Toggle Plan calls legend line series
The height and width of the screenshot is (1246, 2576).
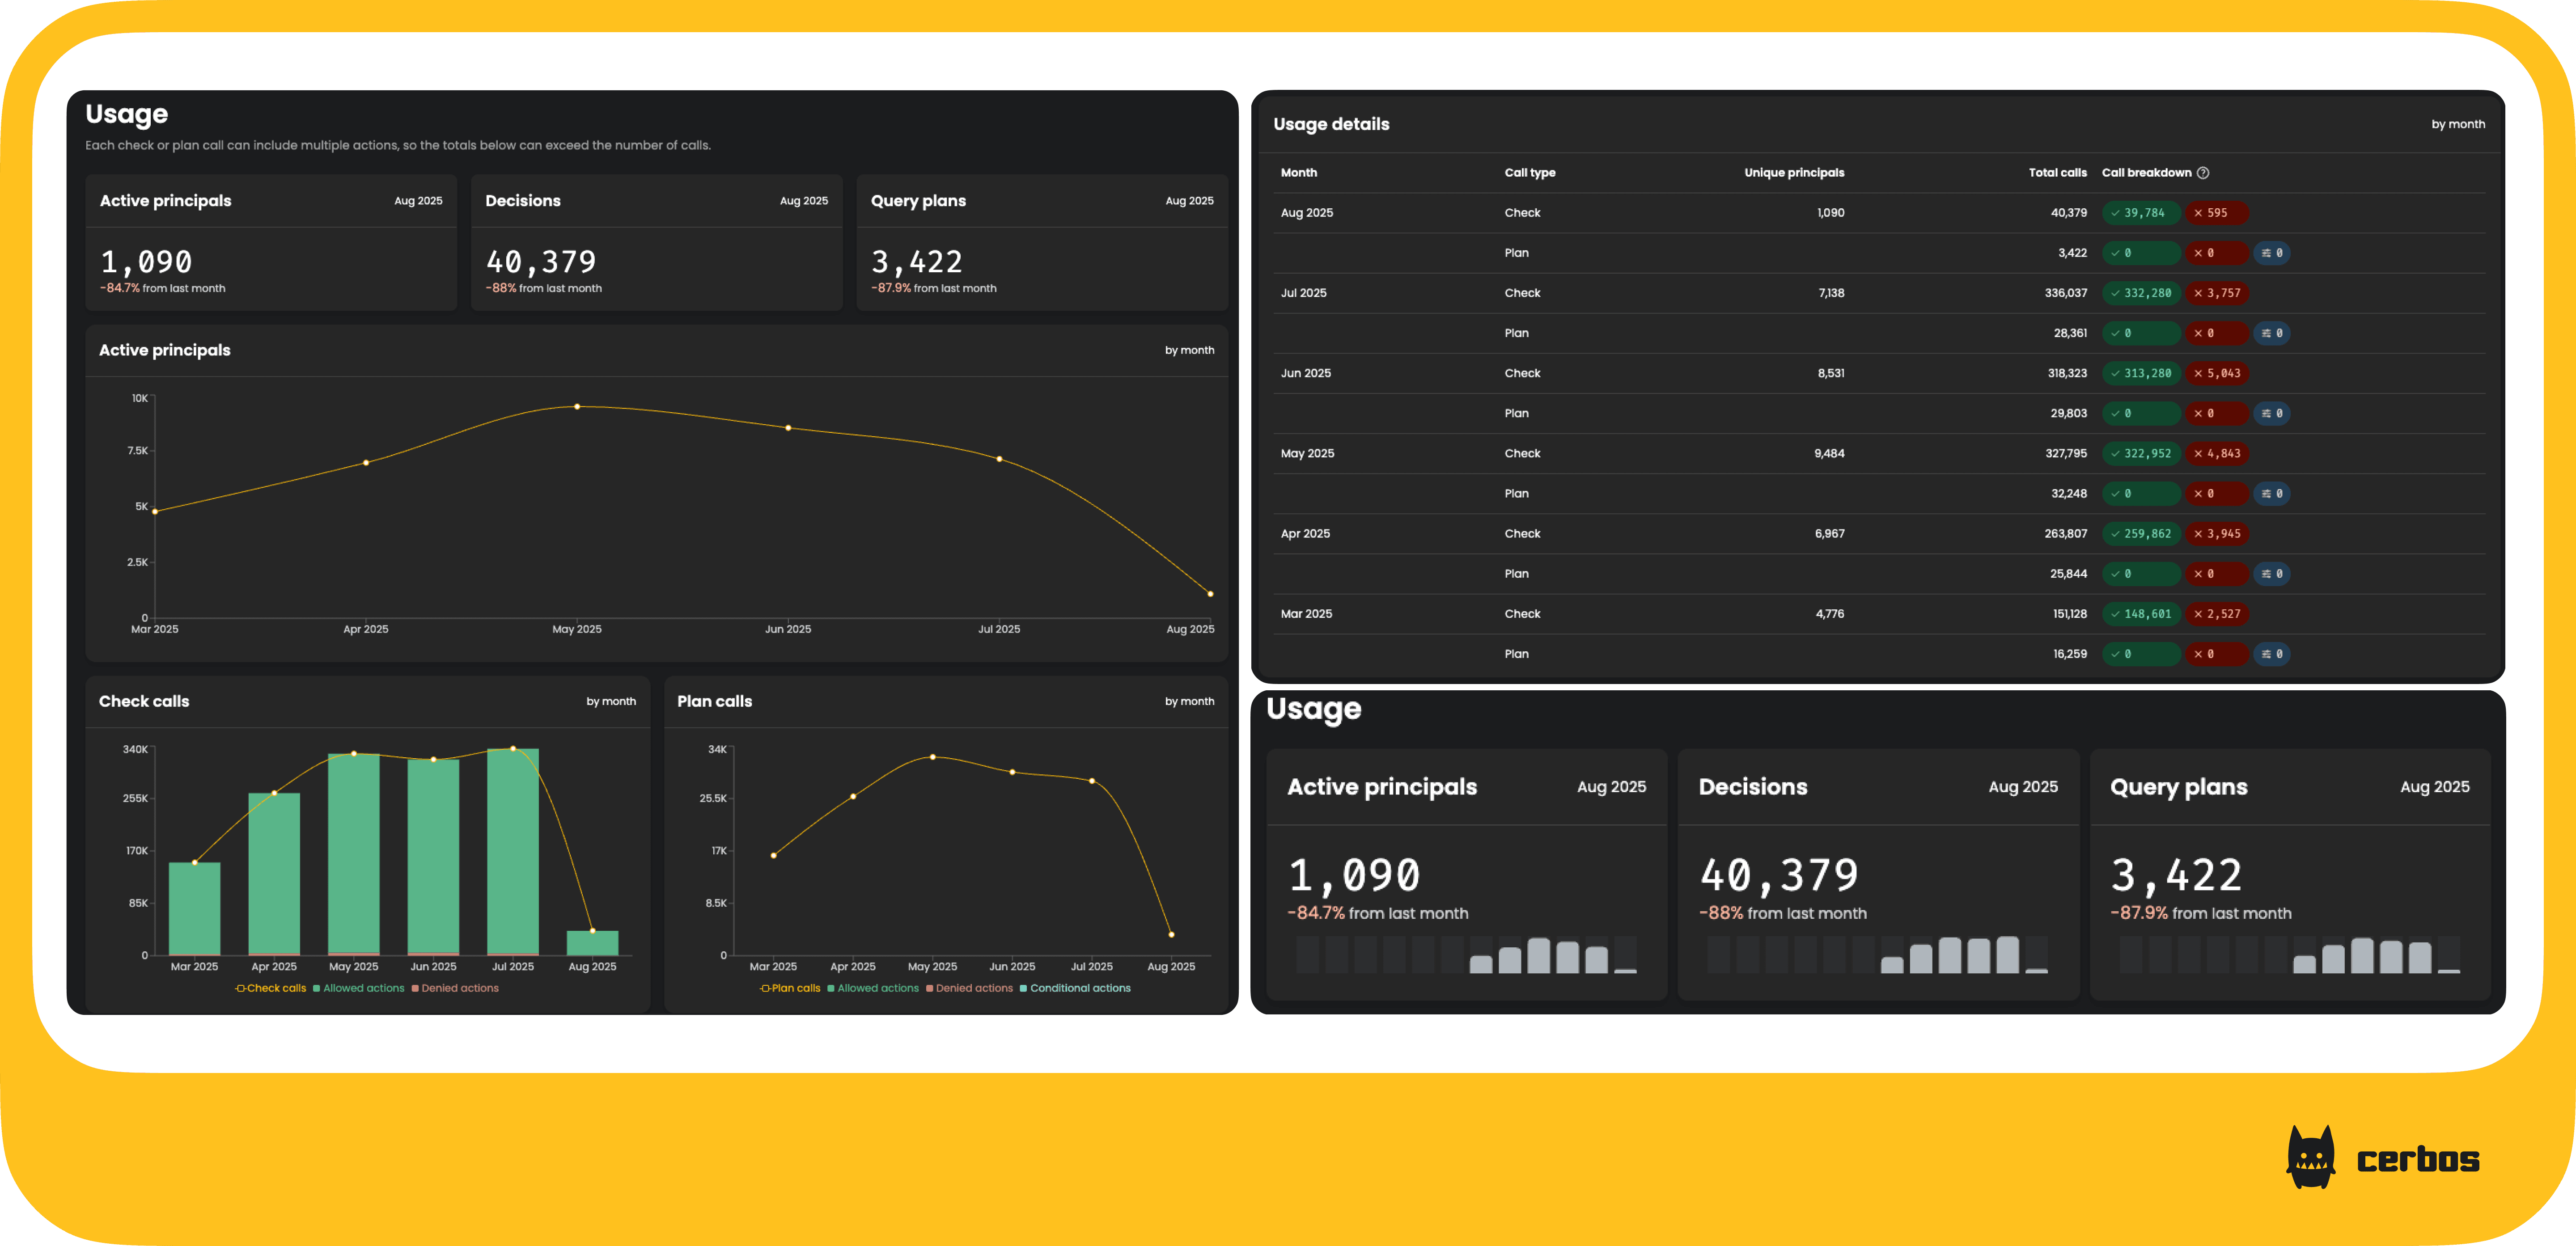click(x=790, y=988)
